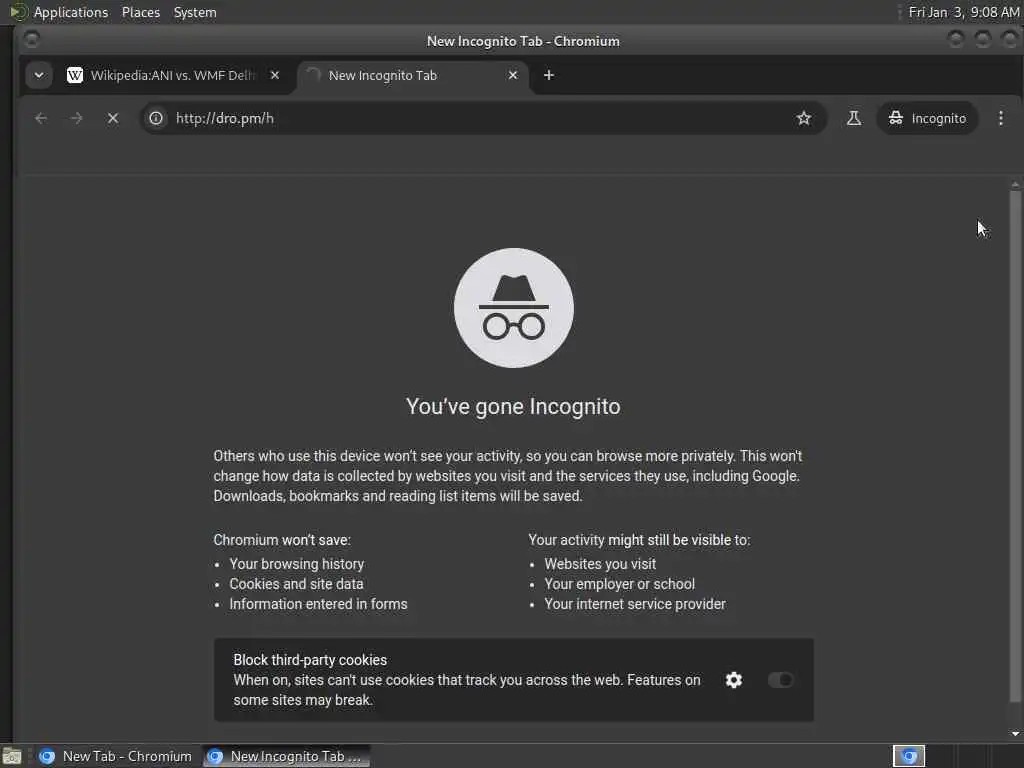This screenshot has height=768, width=1024.
Task: Close the New Incognito Tab
Action: coord(513,75)
